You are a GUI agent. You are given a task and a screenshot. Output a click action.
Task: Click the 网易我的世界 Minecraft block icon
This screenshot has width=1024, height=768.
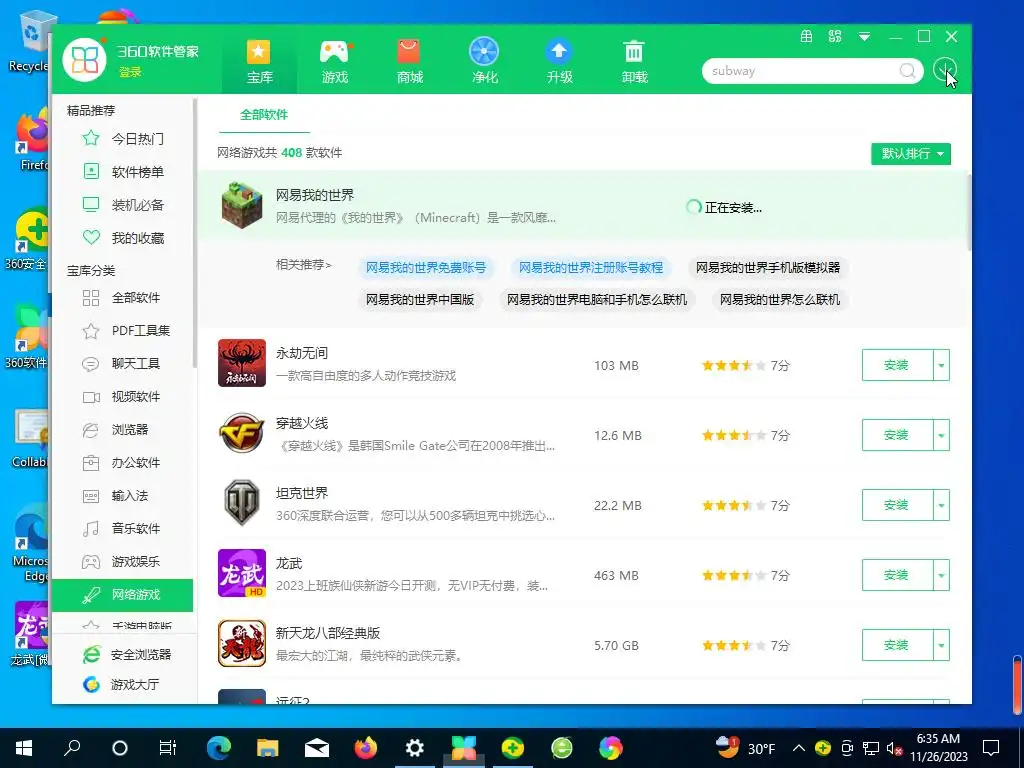tap(242, 205)
